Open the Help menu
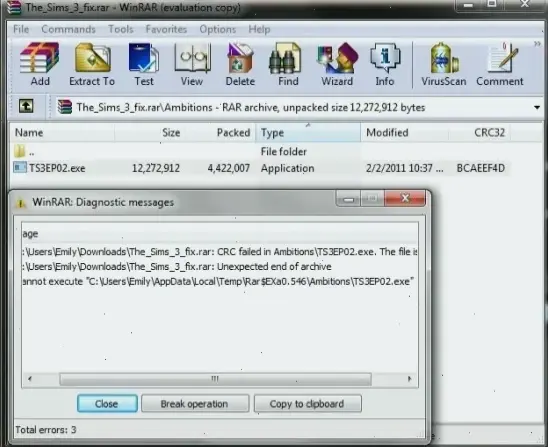This screenshot has height=447, width=548. 259,29
